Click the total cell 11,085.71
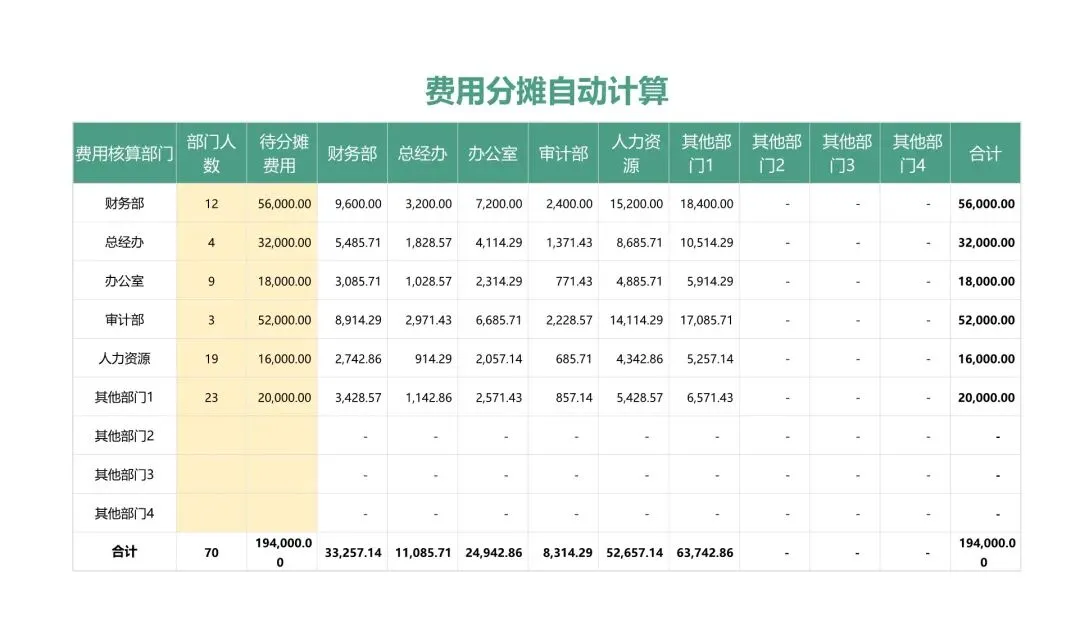This screenshot has width=1080, height=634. pyautogui.click(x=422, y=552)
